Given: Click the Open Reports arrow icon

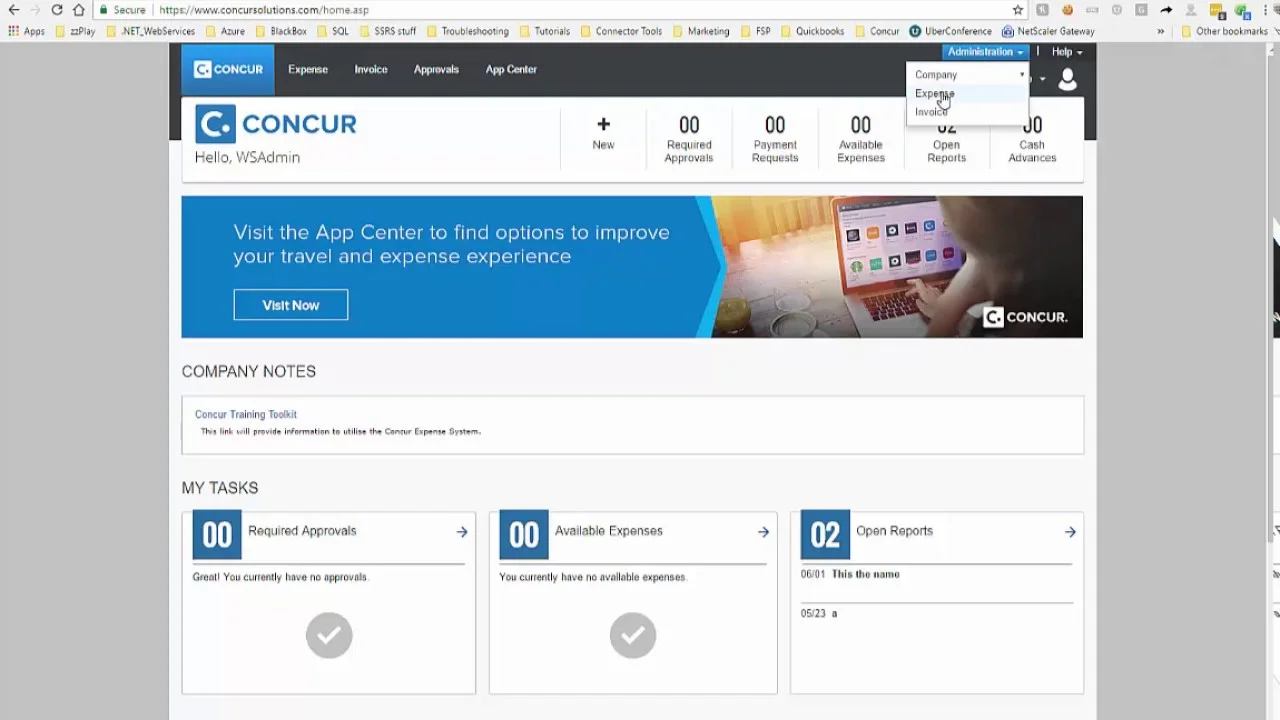Looking at the screenshot, I should pos(1070,532).
